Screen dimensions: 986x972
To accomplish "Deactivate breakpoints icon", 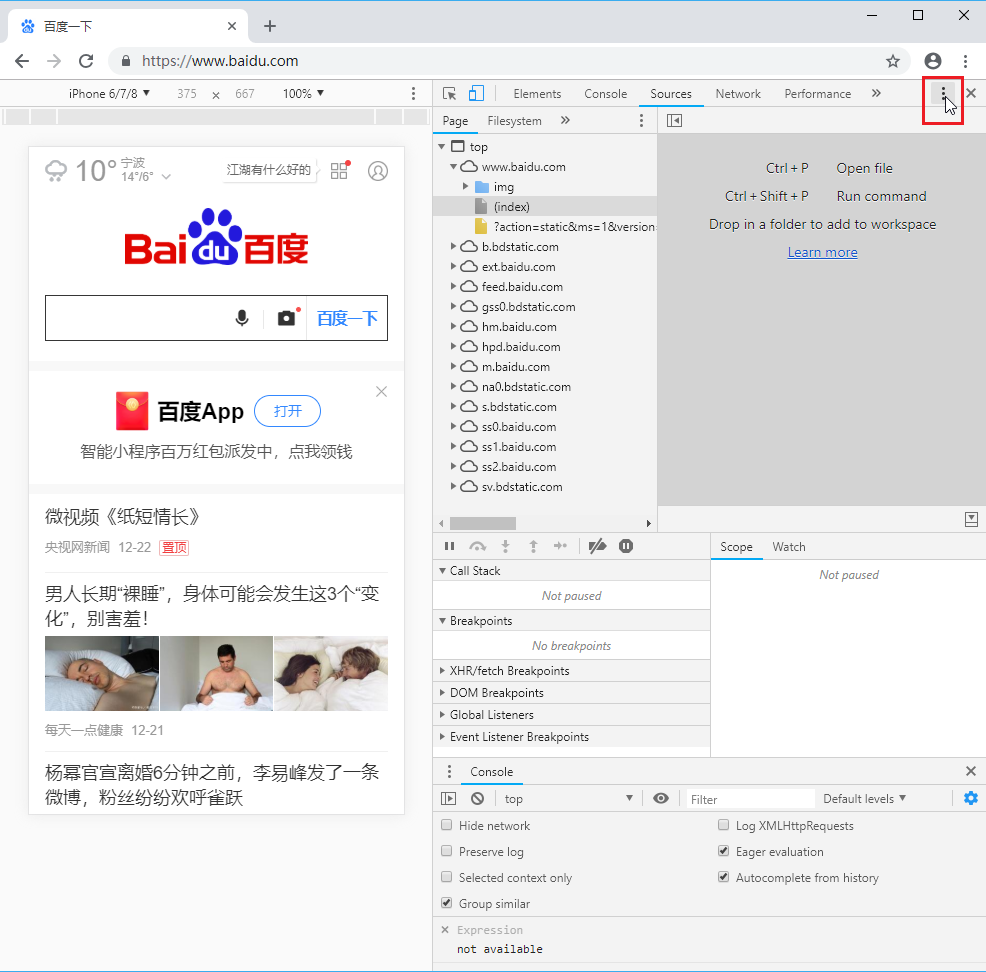I will coord(597,546).
